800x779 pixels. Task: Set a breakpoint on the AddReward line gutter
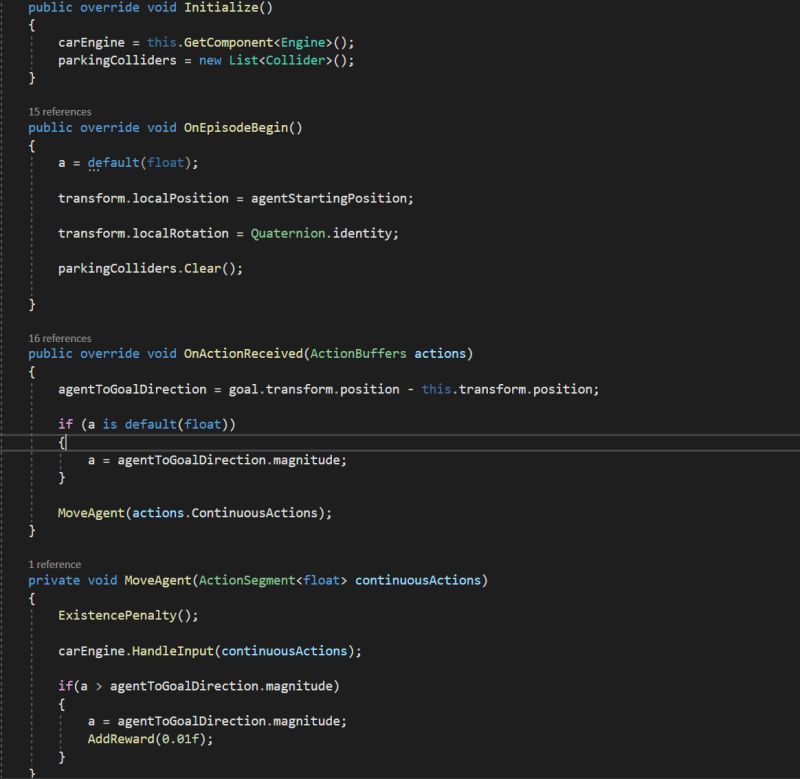(x=10, y=738)
